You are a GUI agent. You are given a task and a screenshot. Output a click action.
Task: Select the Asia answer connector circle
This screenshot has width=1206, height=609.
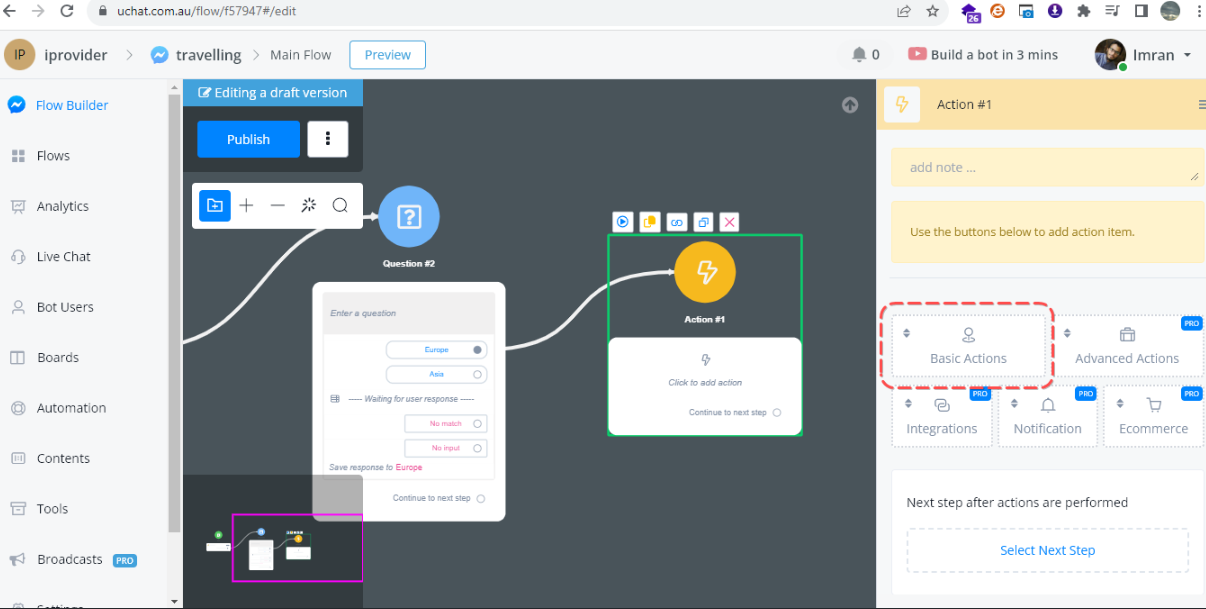pos(478,375)
